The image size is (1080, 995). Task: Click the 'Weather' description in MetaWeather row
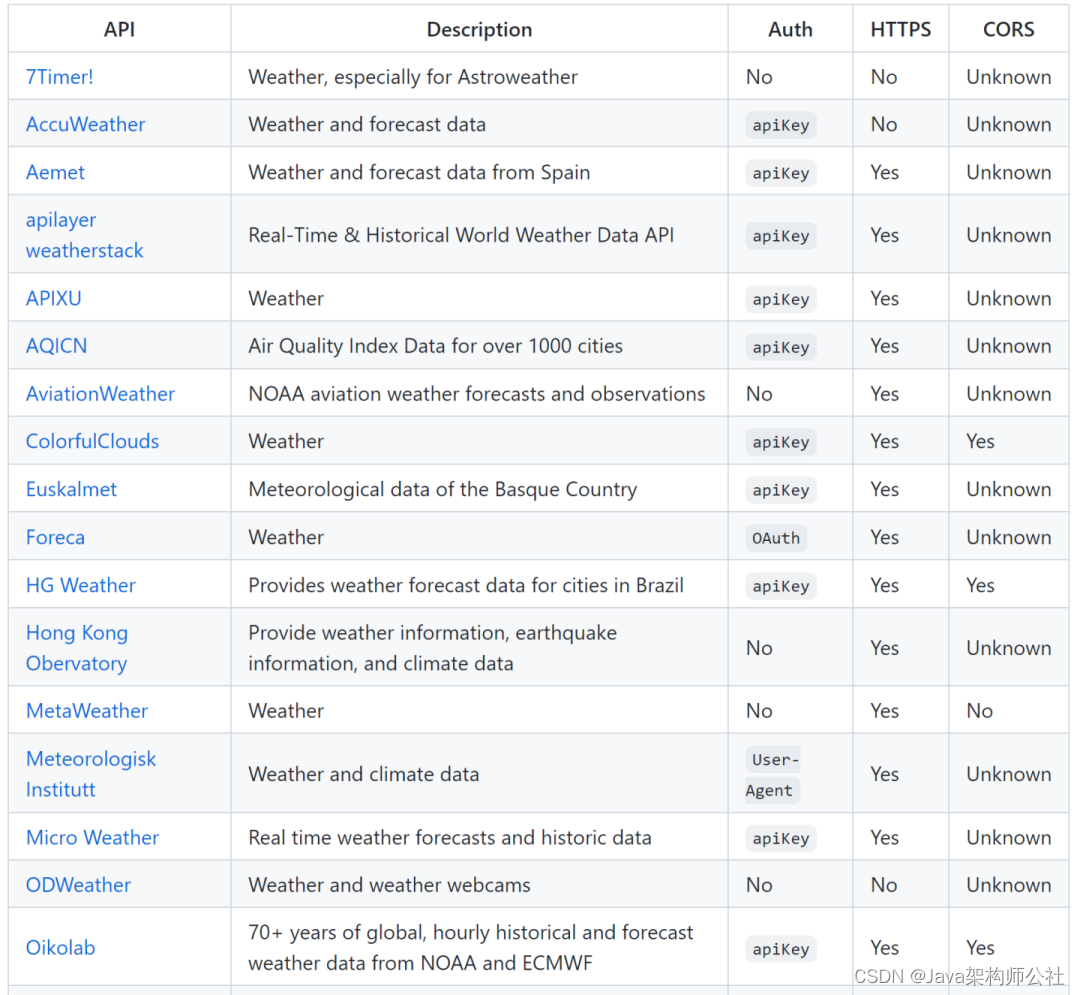pos(286,711)
